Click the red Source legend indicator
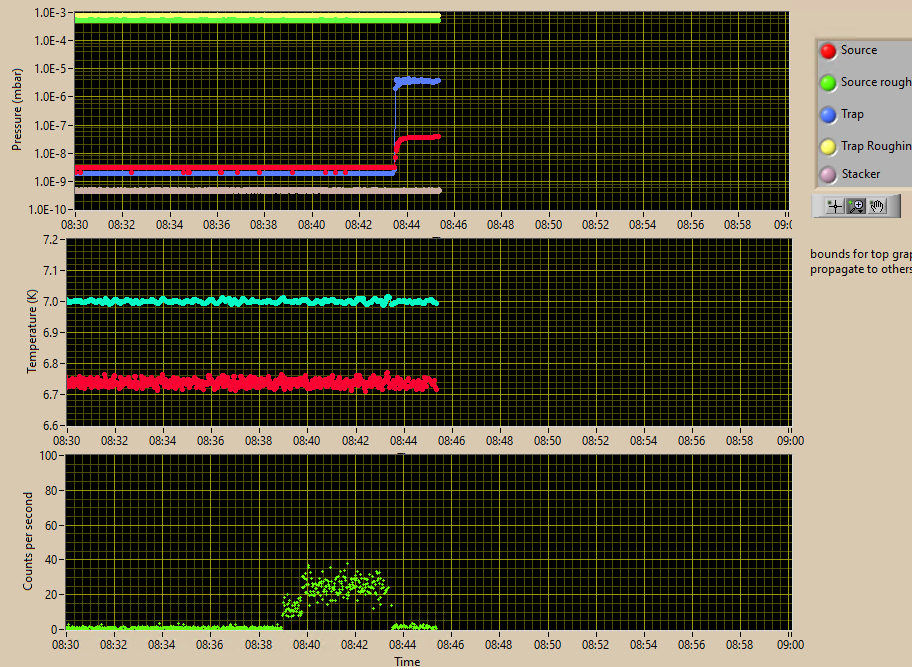 click(x=828, y=51)
